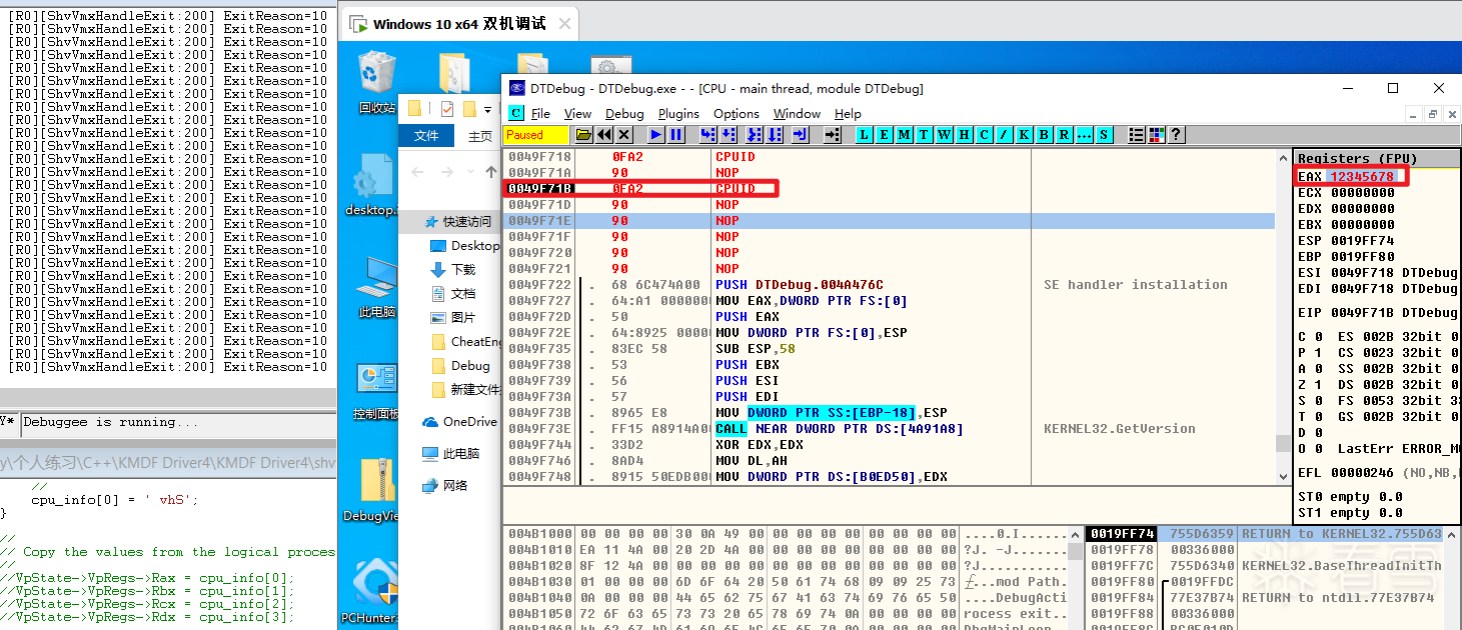Click the Close program X toolbar icon
This screenshot has height=630, width=1462.
624,134
